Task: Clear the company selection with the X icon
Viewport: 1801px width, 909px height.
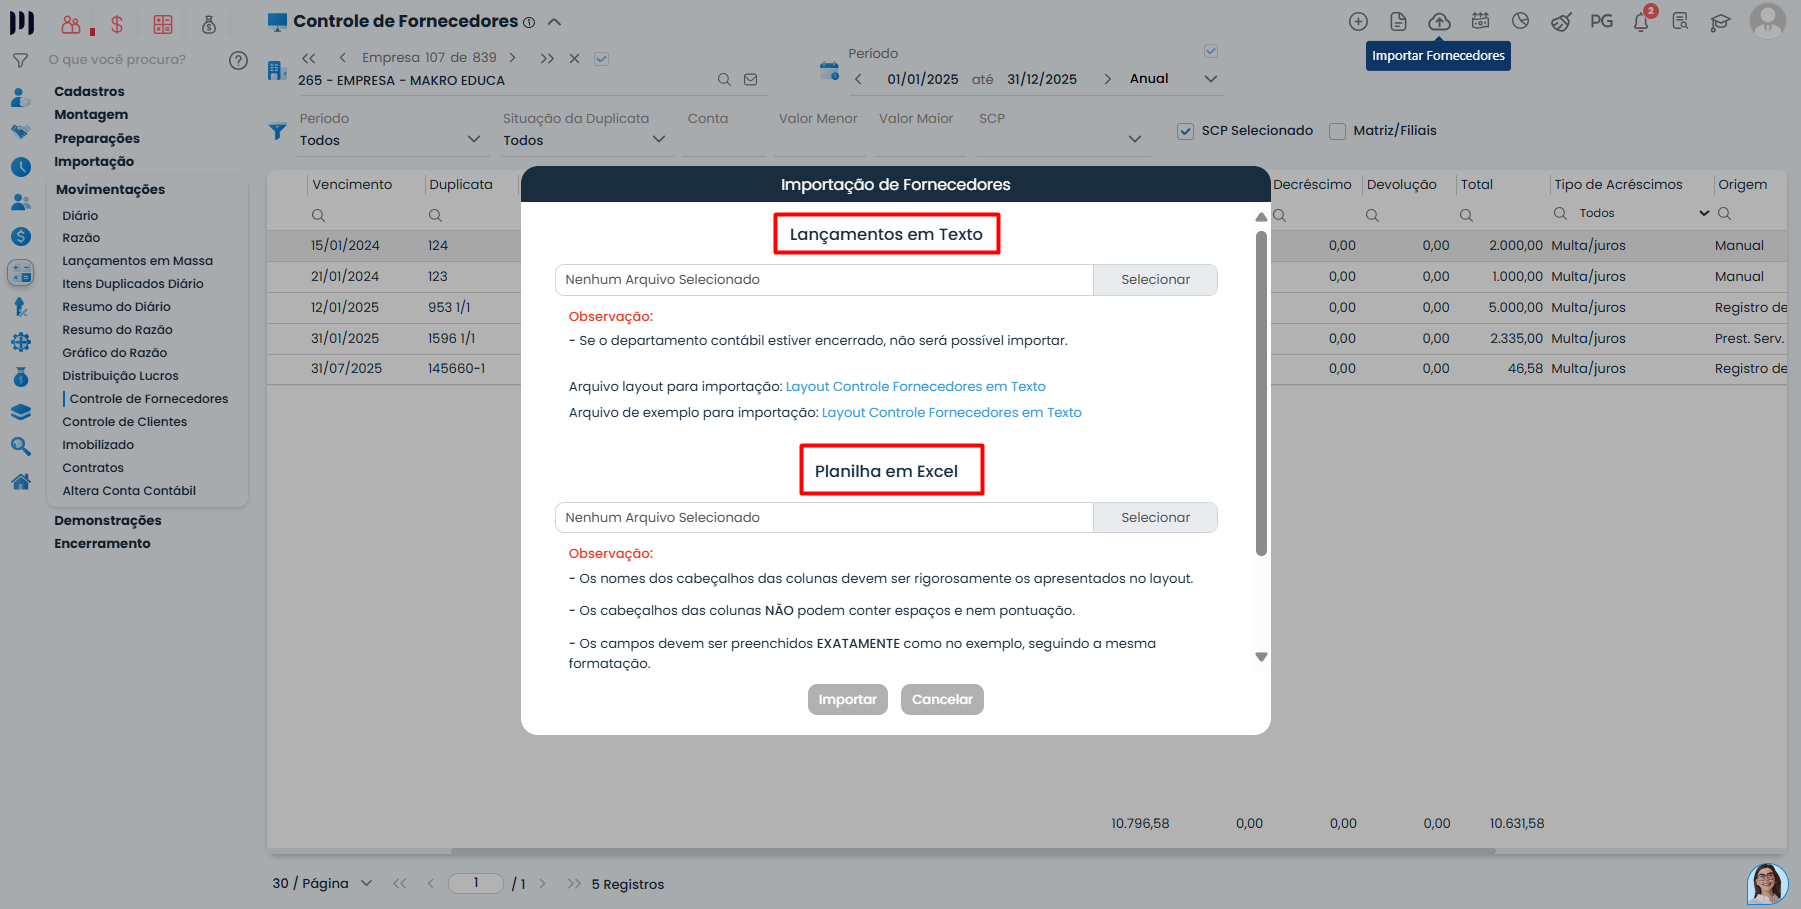Action: [574, 59]
